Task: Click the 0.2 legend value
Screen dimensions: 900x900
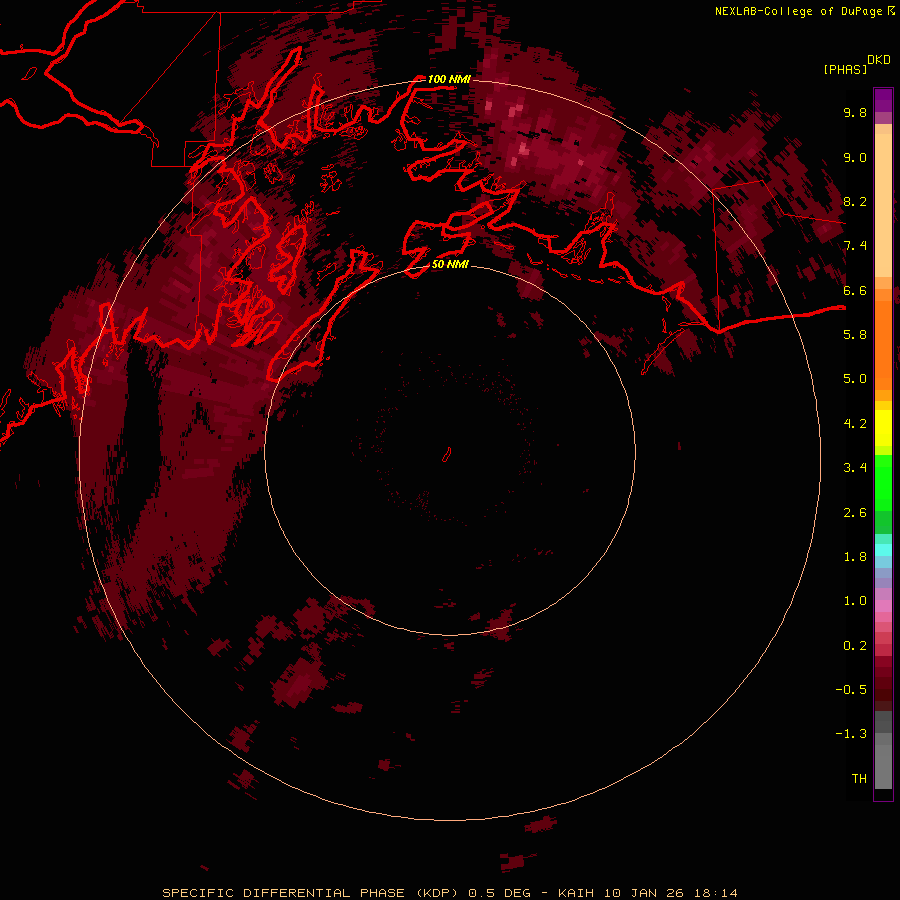Action: coord(855,646)
